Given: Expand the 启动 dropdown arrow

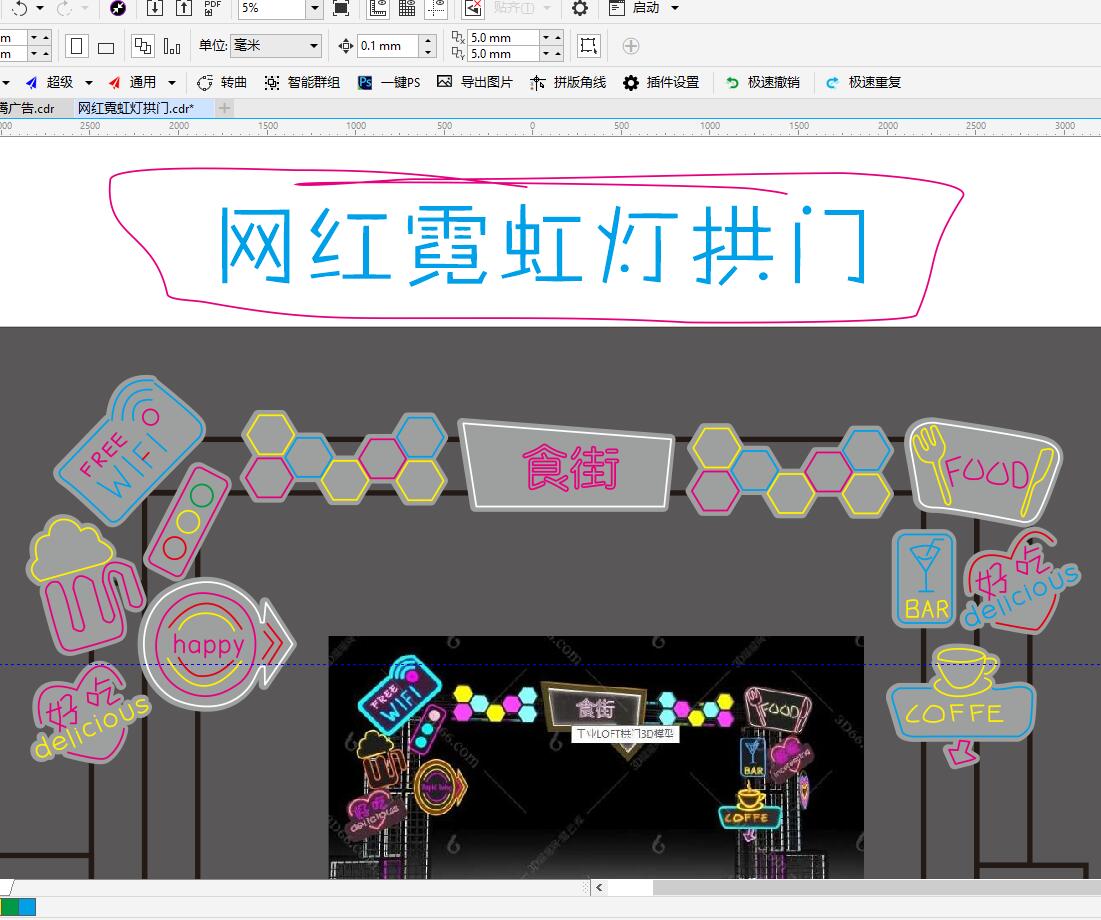Looking at the screenshot, I should pos(675,8).
